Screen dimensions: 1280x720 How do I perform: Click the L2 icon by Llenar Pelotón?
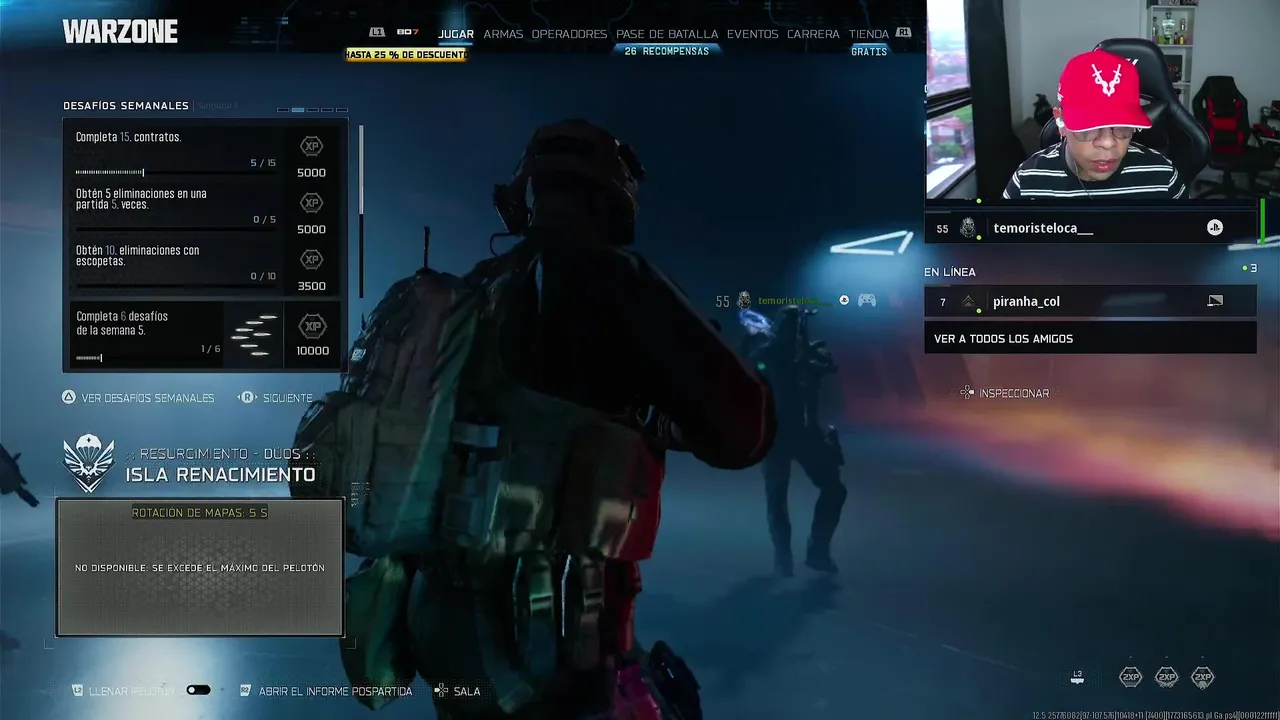pyautogui.click(x=77, y=690)
